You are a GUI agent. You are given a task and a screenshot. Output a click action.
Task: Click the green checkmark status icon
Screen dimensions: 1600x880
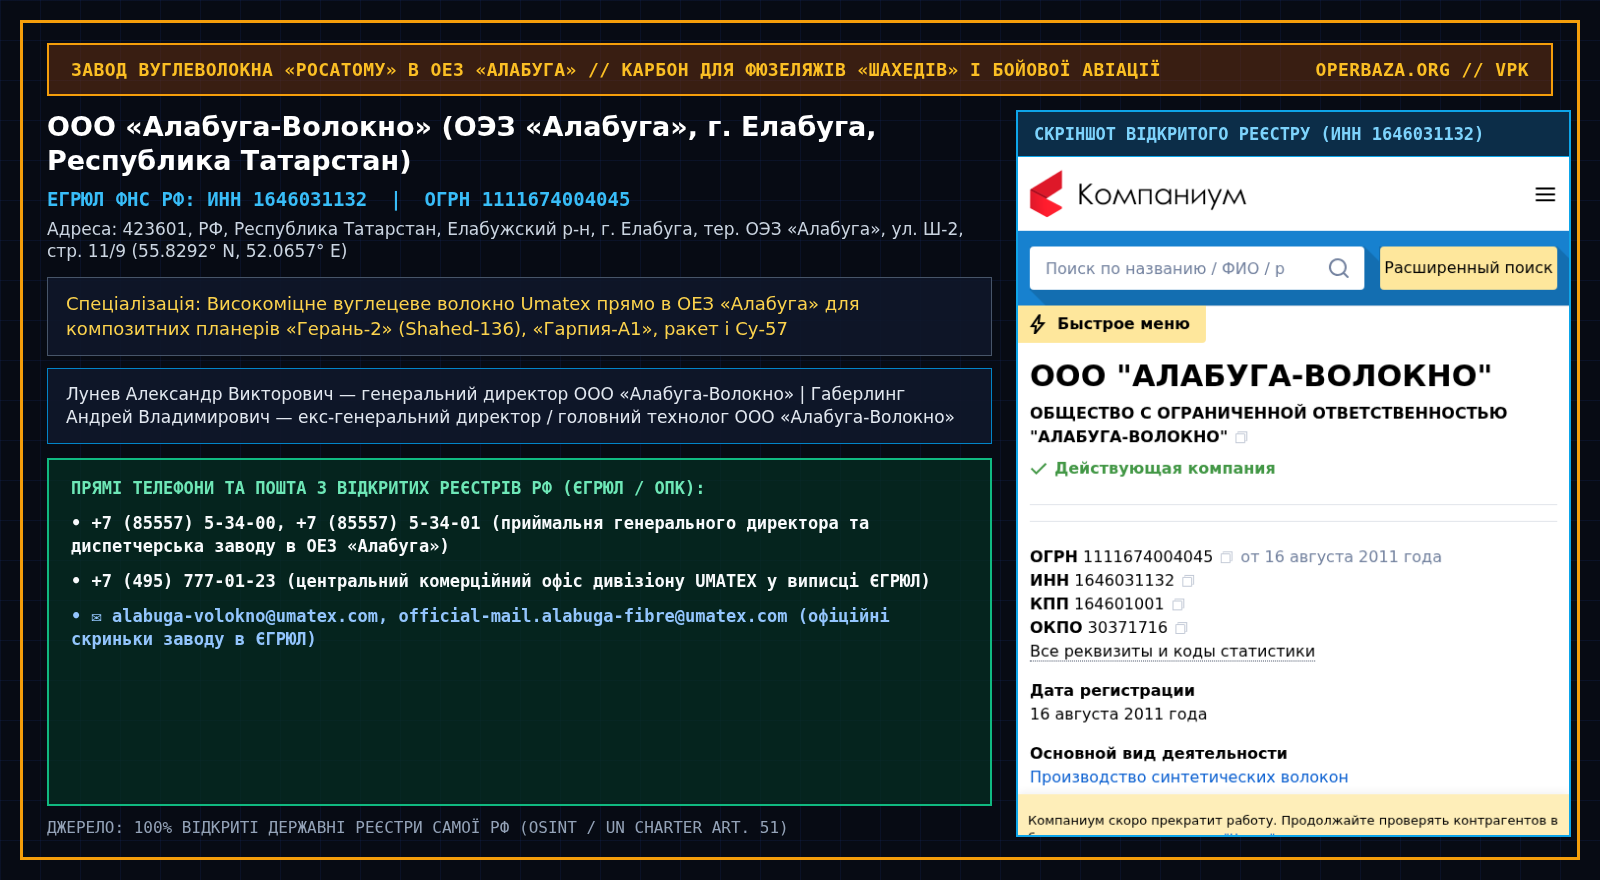pyautogui.click(x=1039, y=469)
